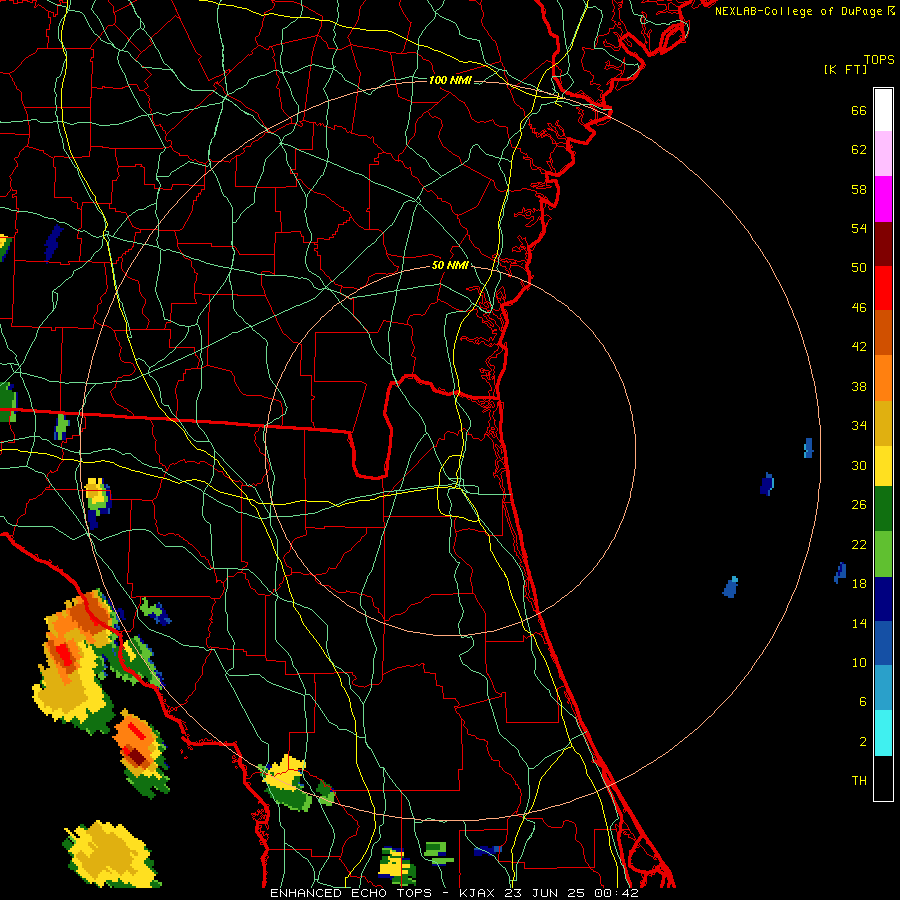Click the white swatch in the tops legend

[883, 110]
